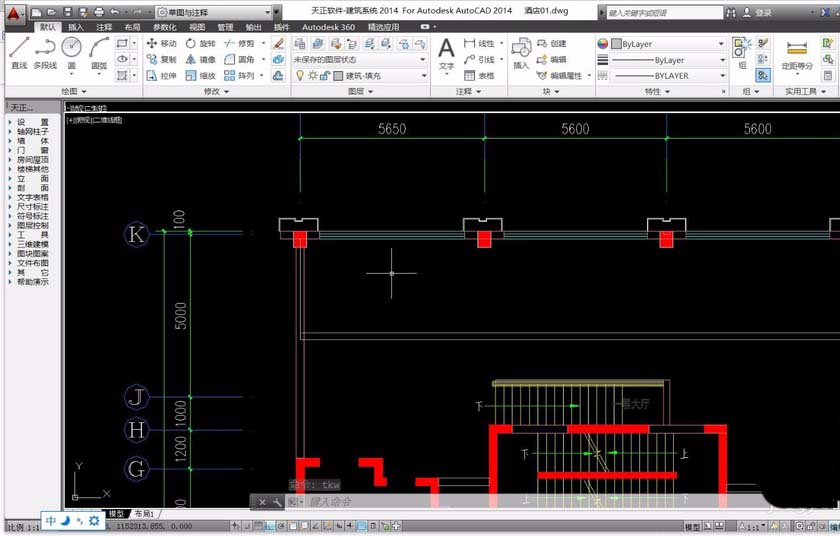
Task: Expand the 轴网柱子 item in 天正 panel
Action: pos(32,131)
